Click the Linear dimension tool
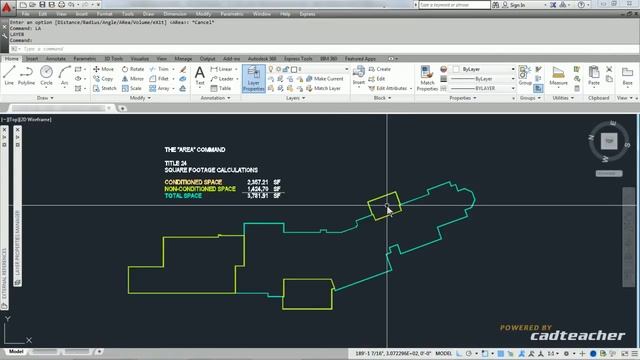The image size is (640, 360). [x=221, y=69]
